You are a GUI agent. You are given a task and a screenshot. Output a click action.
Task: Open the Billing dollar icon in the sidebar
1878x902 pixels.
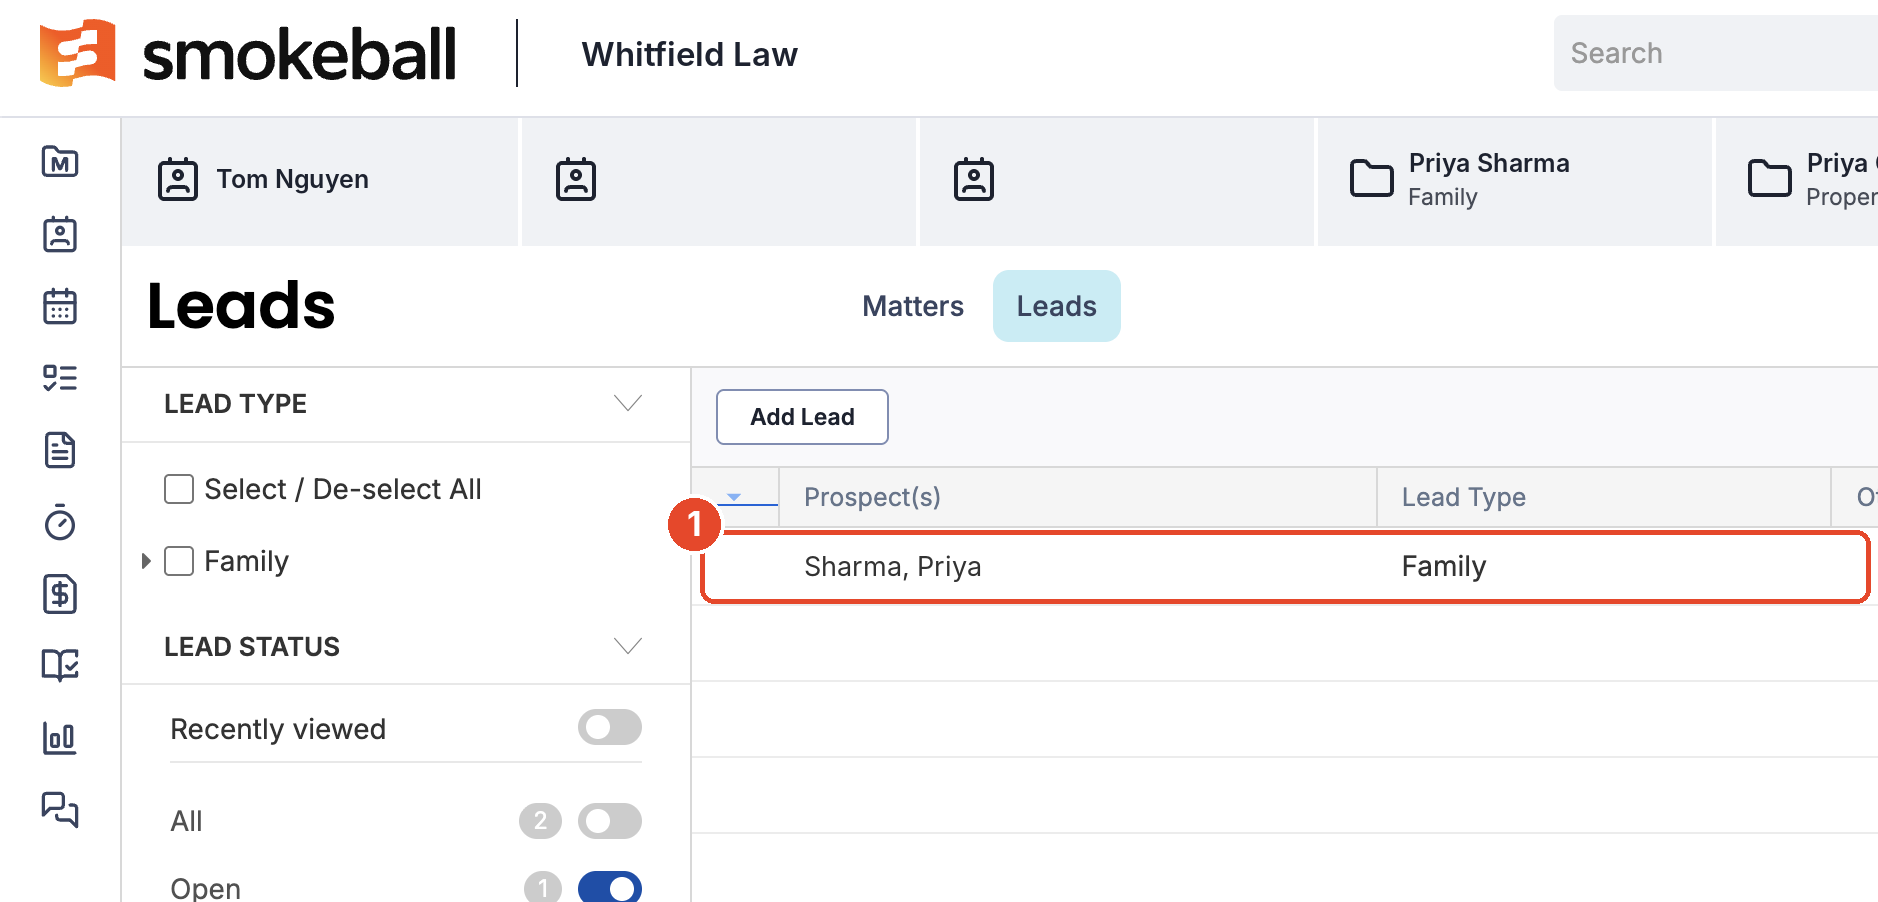click(x=60, y=594)
